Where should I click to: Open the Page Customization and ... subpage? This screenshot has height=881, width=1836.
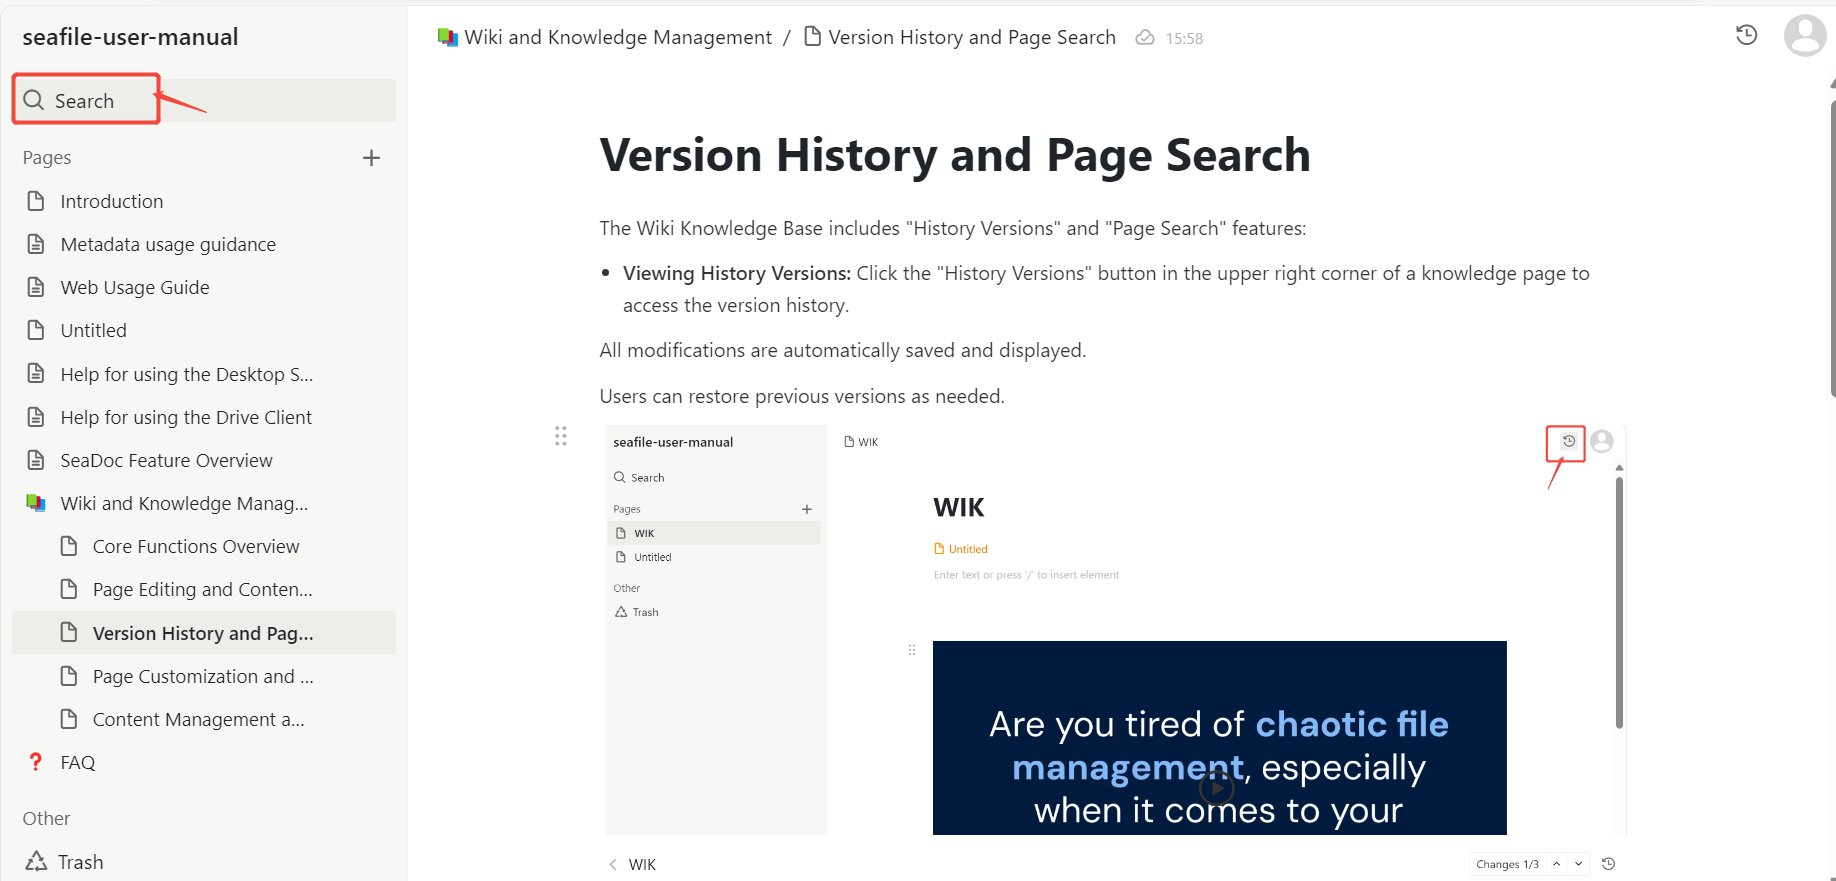(204, 676)
